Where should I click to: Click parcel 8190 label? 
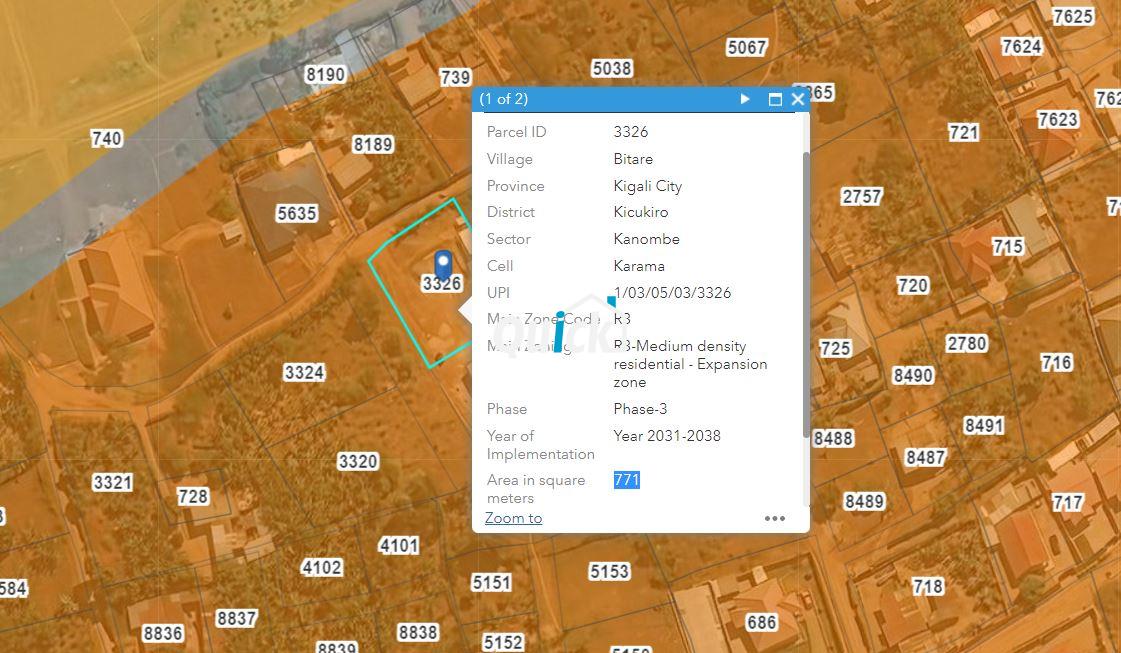coord(325,74)
